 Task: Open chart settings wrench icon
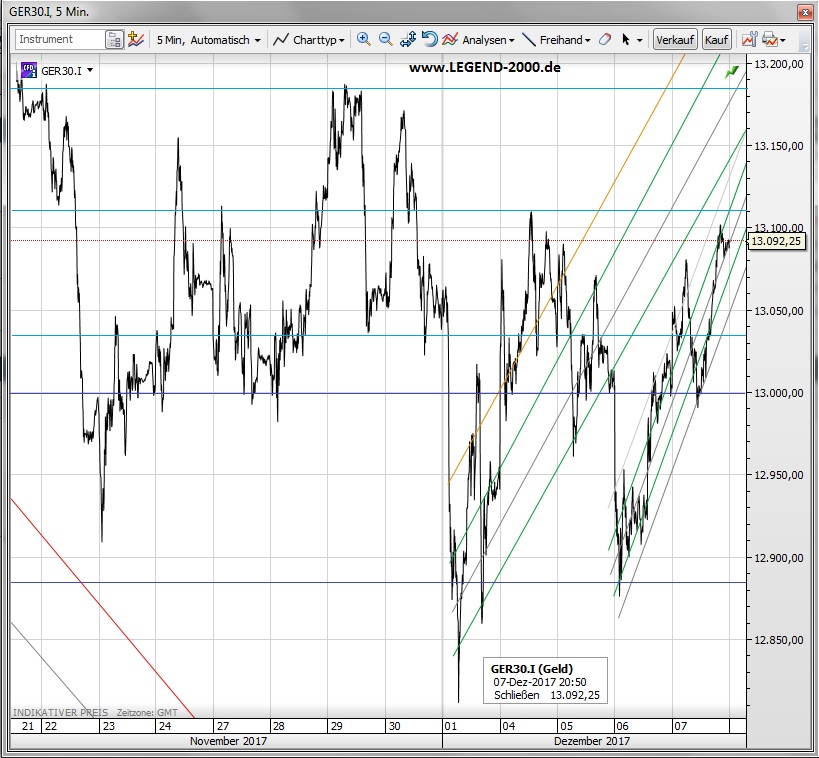(x=749, y=39)
